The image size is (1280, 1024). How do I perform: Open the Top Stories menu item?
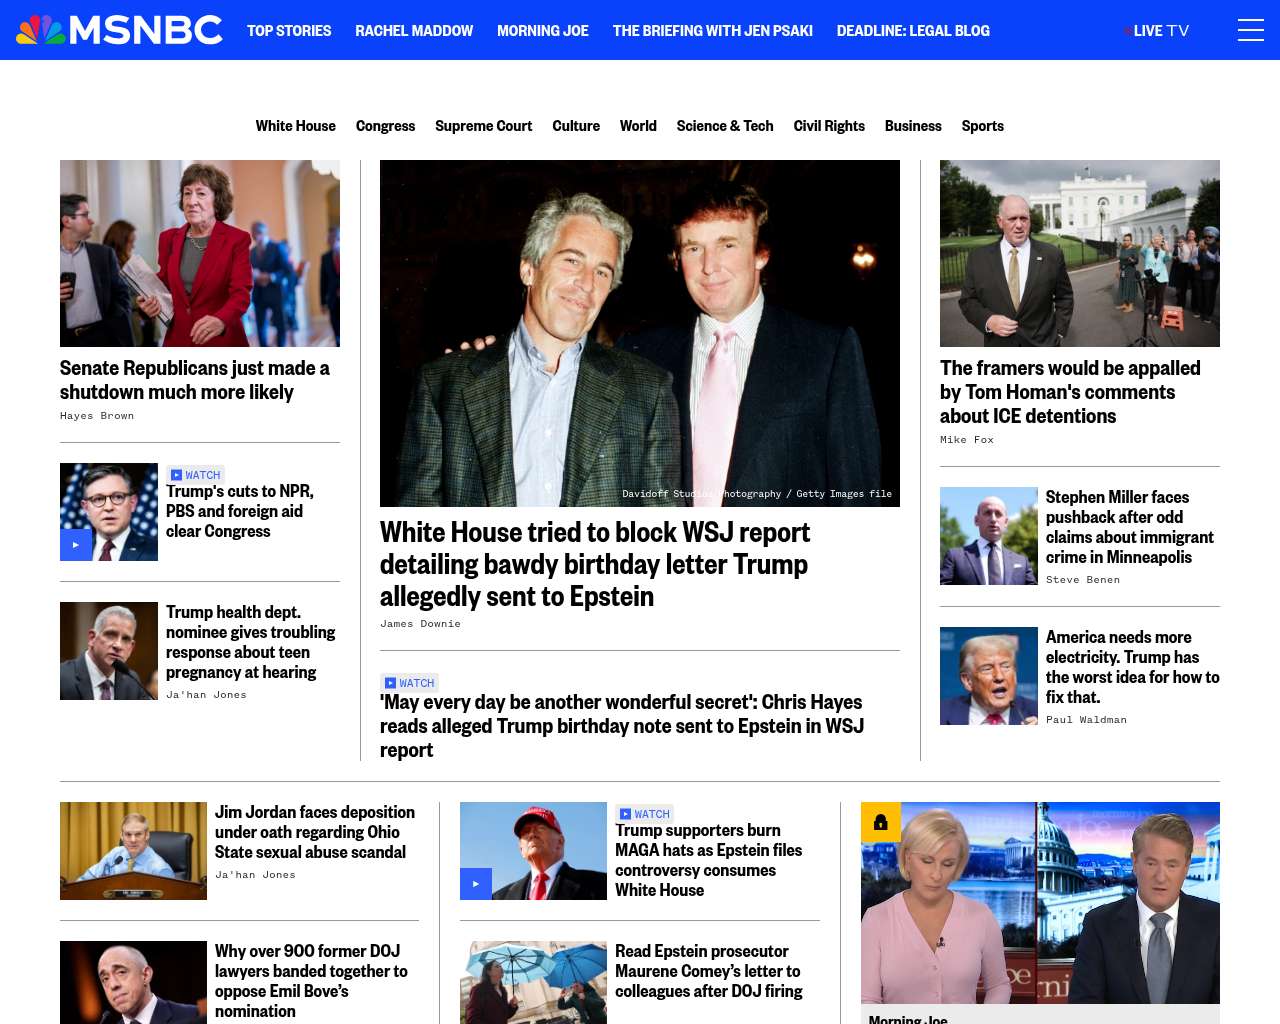[x=289, y=31]
